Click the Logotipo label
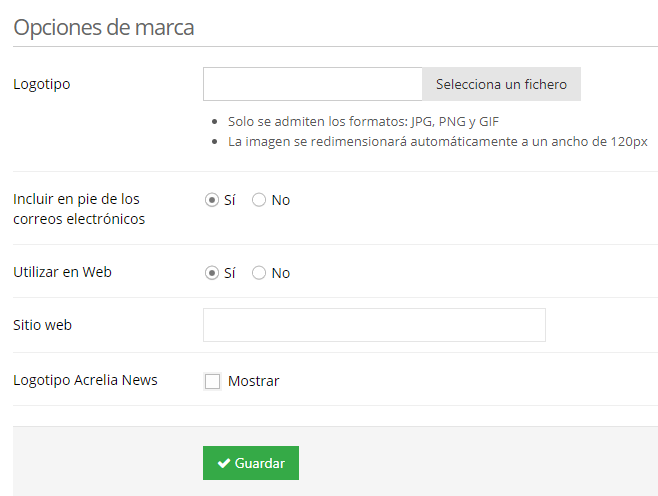This screenshot has width=658, height=496. [x=42, y=84]
